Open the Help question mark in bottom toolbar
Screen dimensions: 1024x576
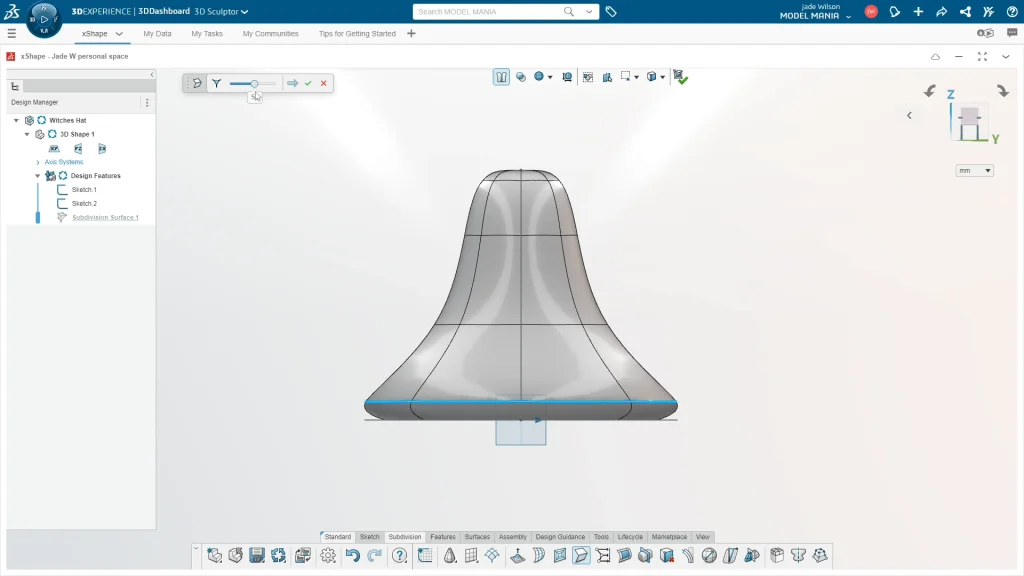click(399, 555)
